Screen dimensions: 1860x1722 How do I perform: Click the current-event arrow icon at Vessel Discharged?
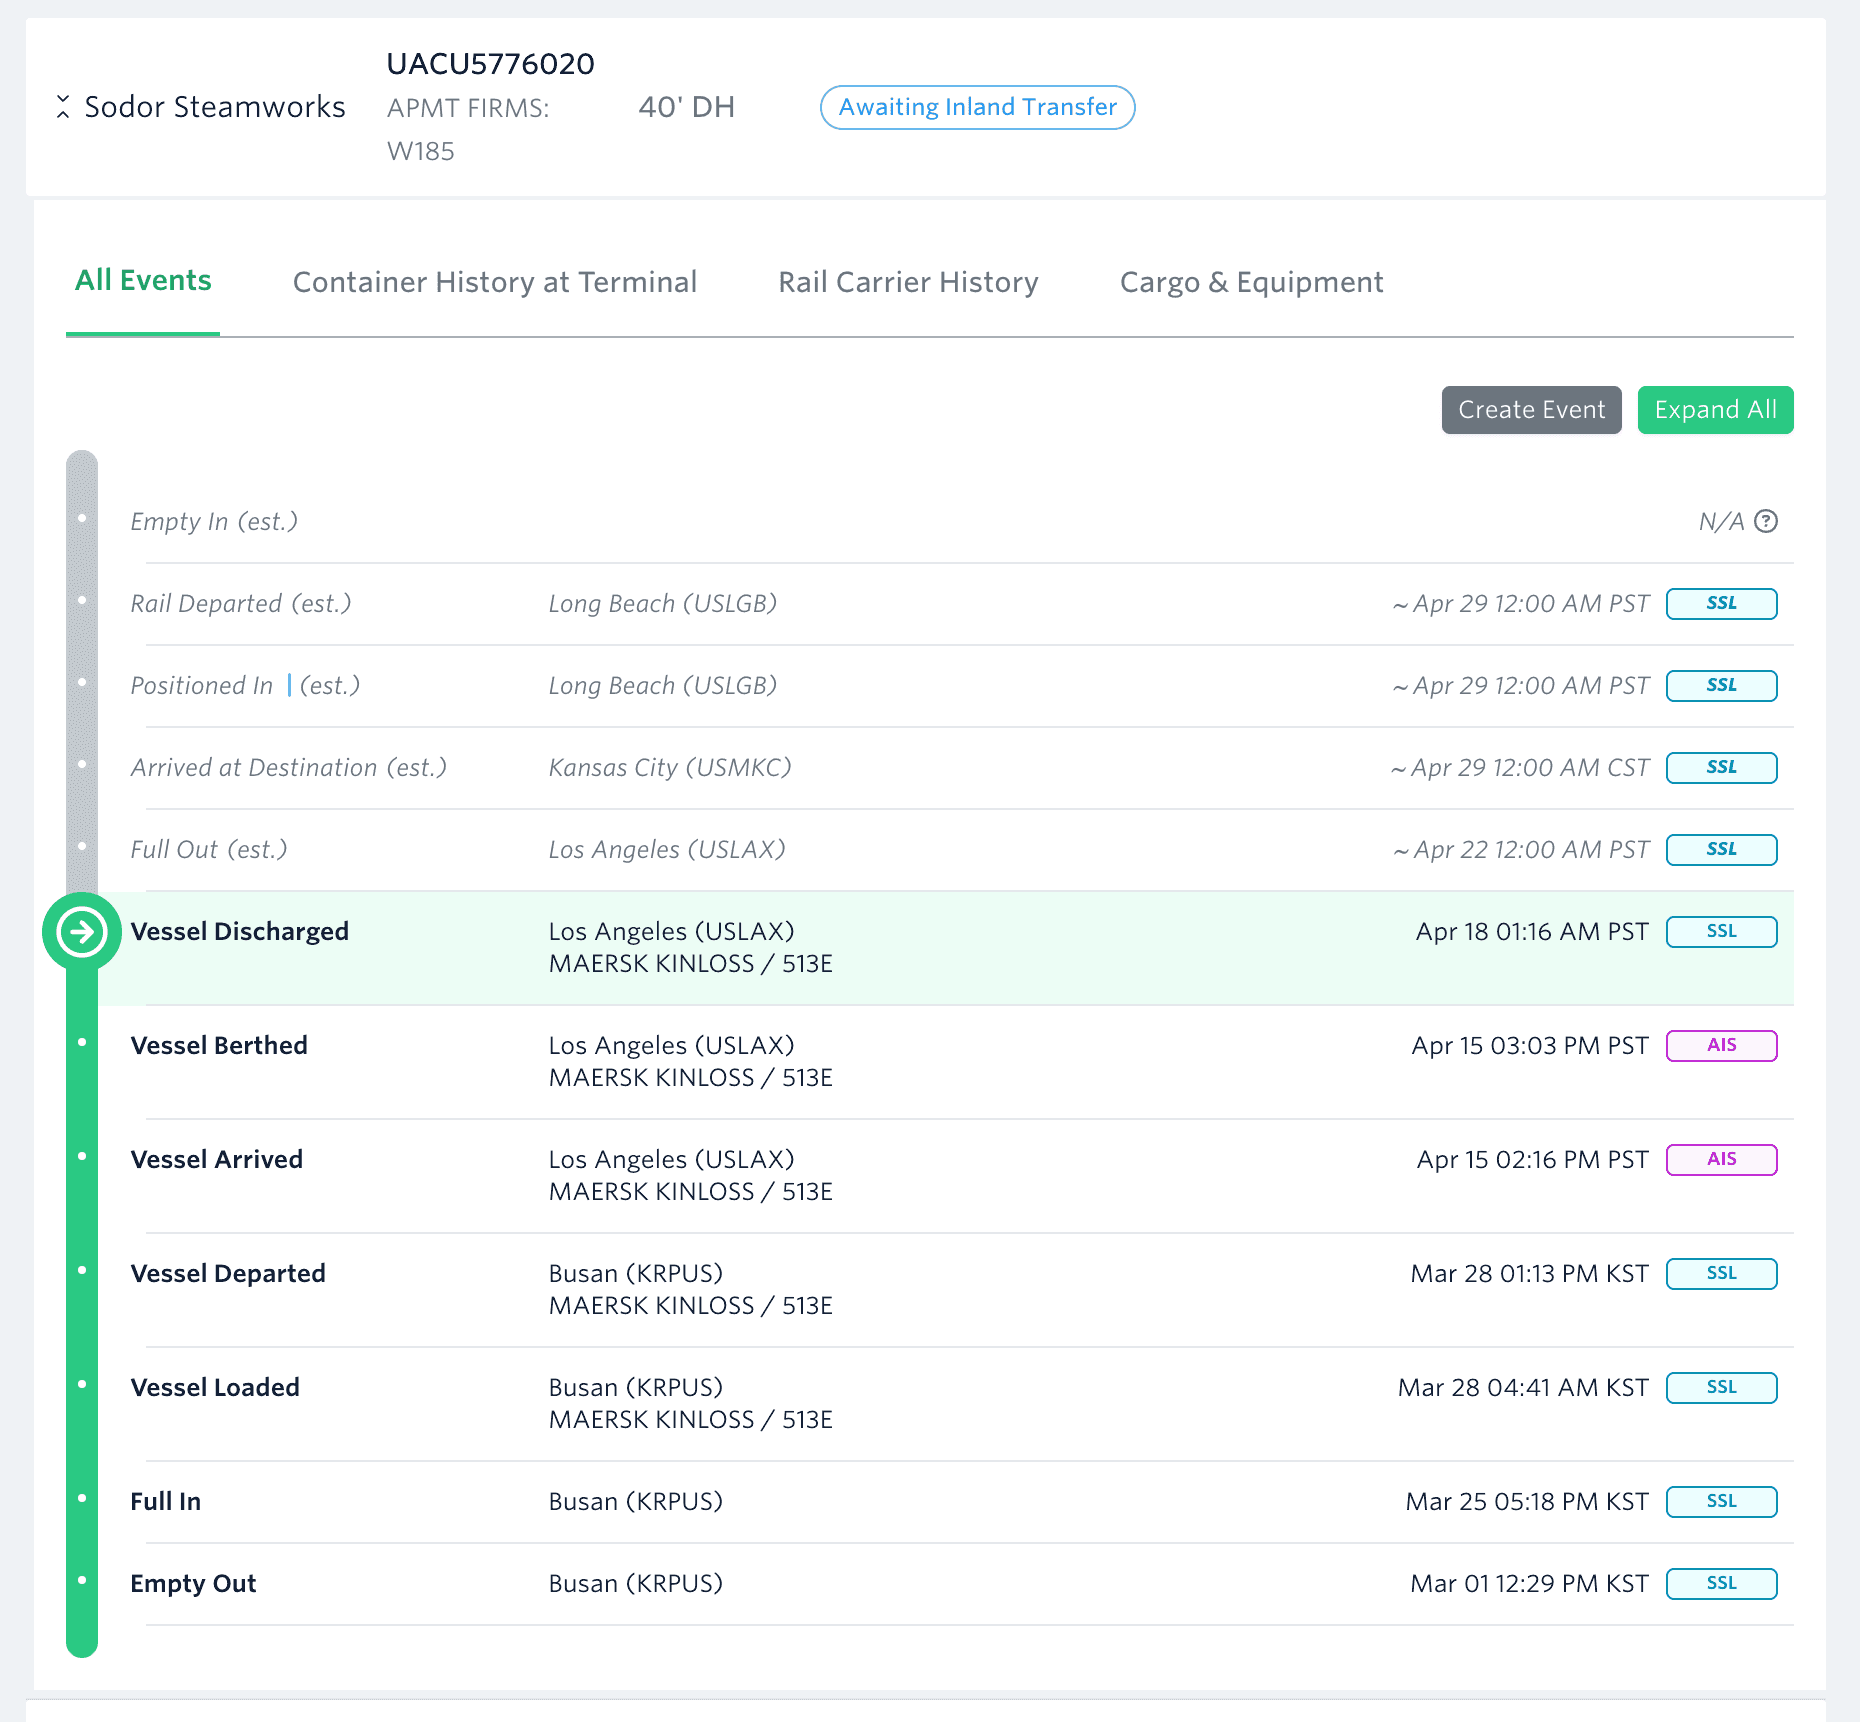(82, 932)
